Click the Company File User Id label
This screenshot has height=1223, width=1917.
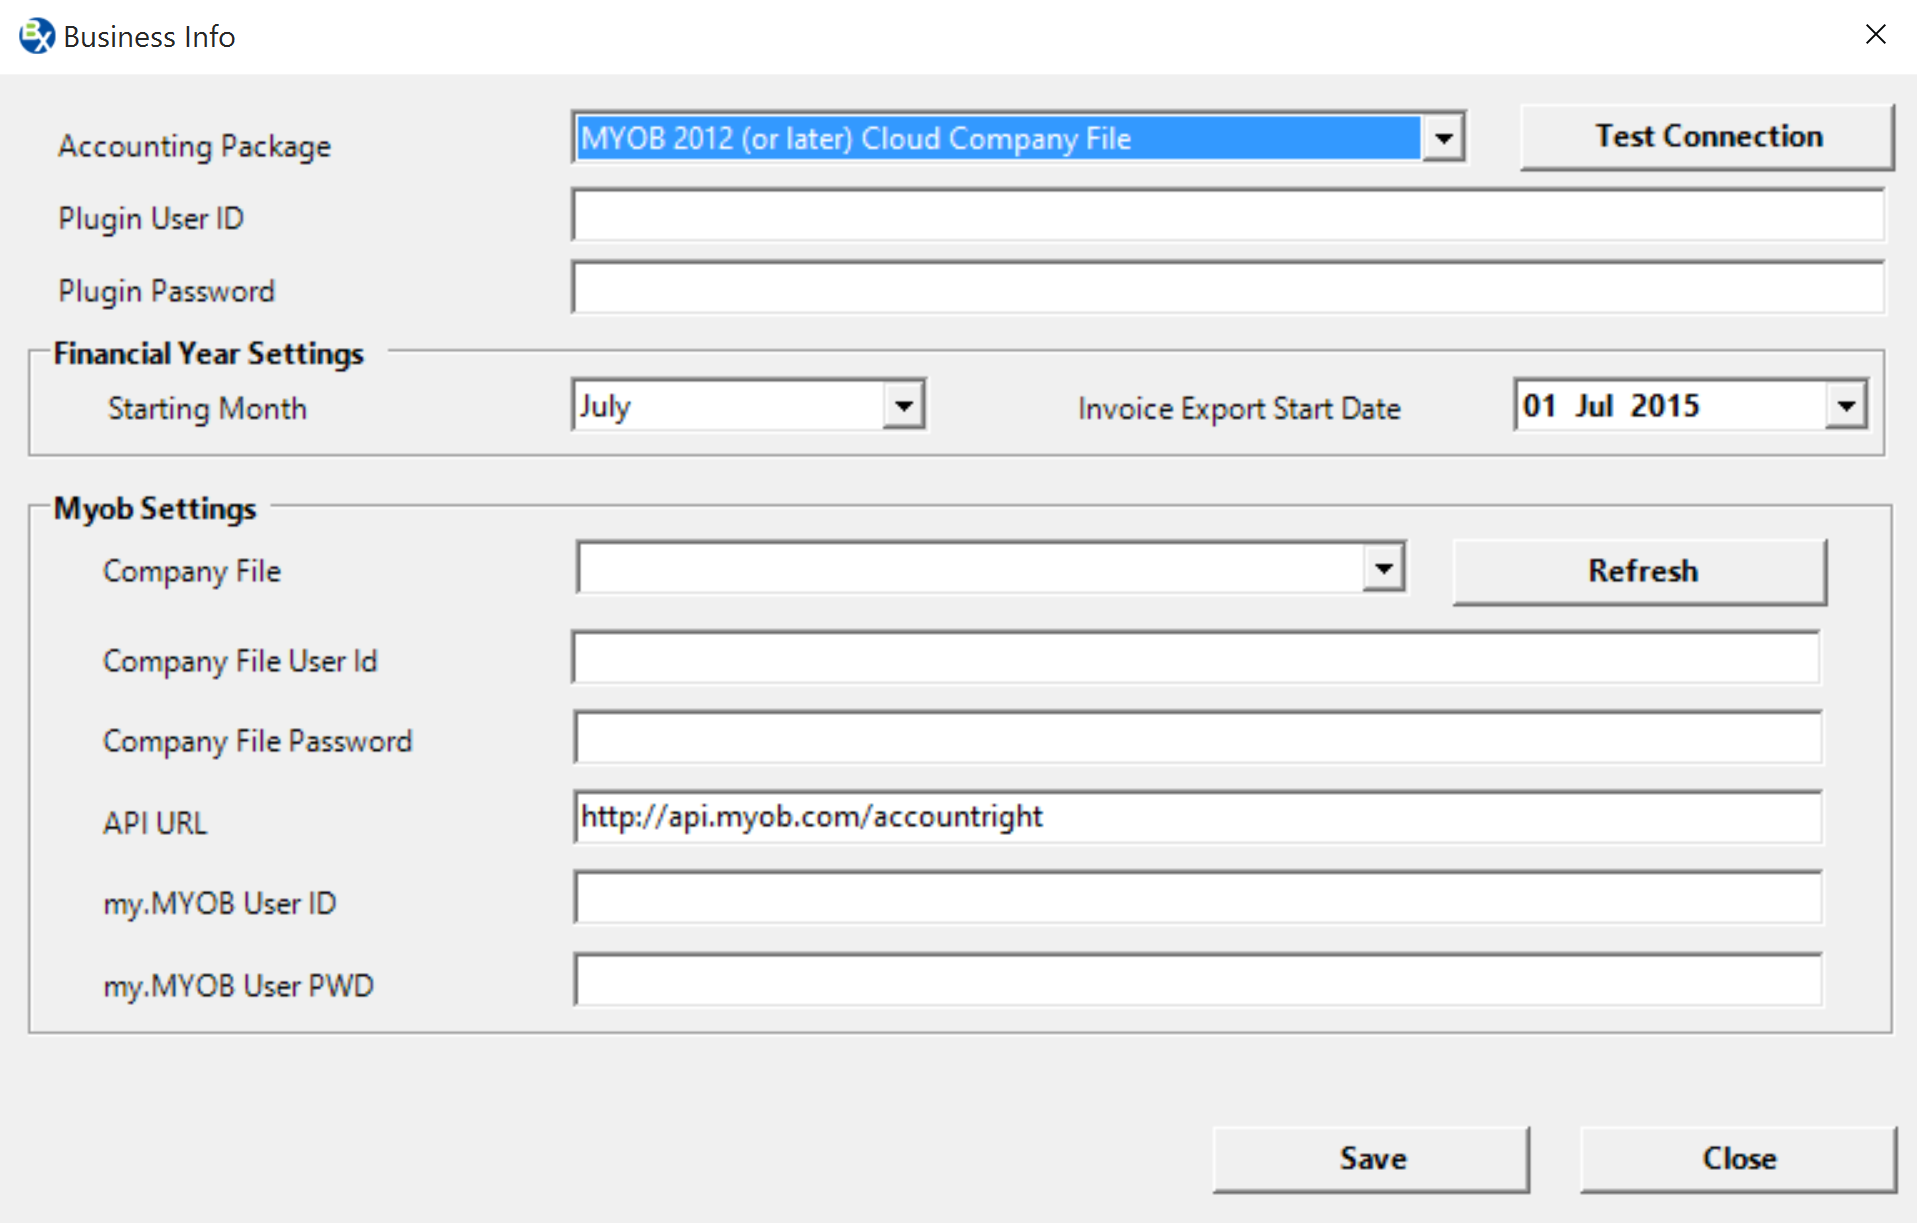click(240, 662)
